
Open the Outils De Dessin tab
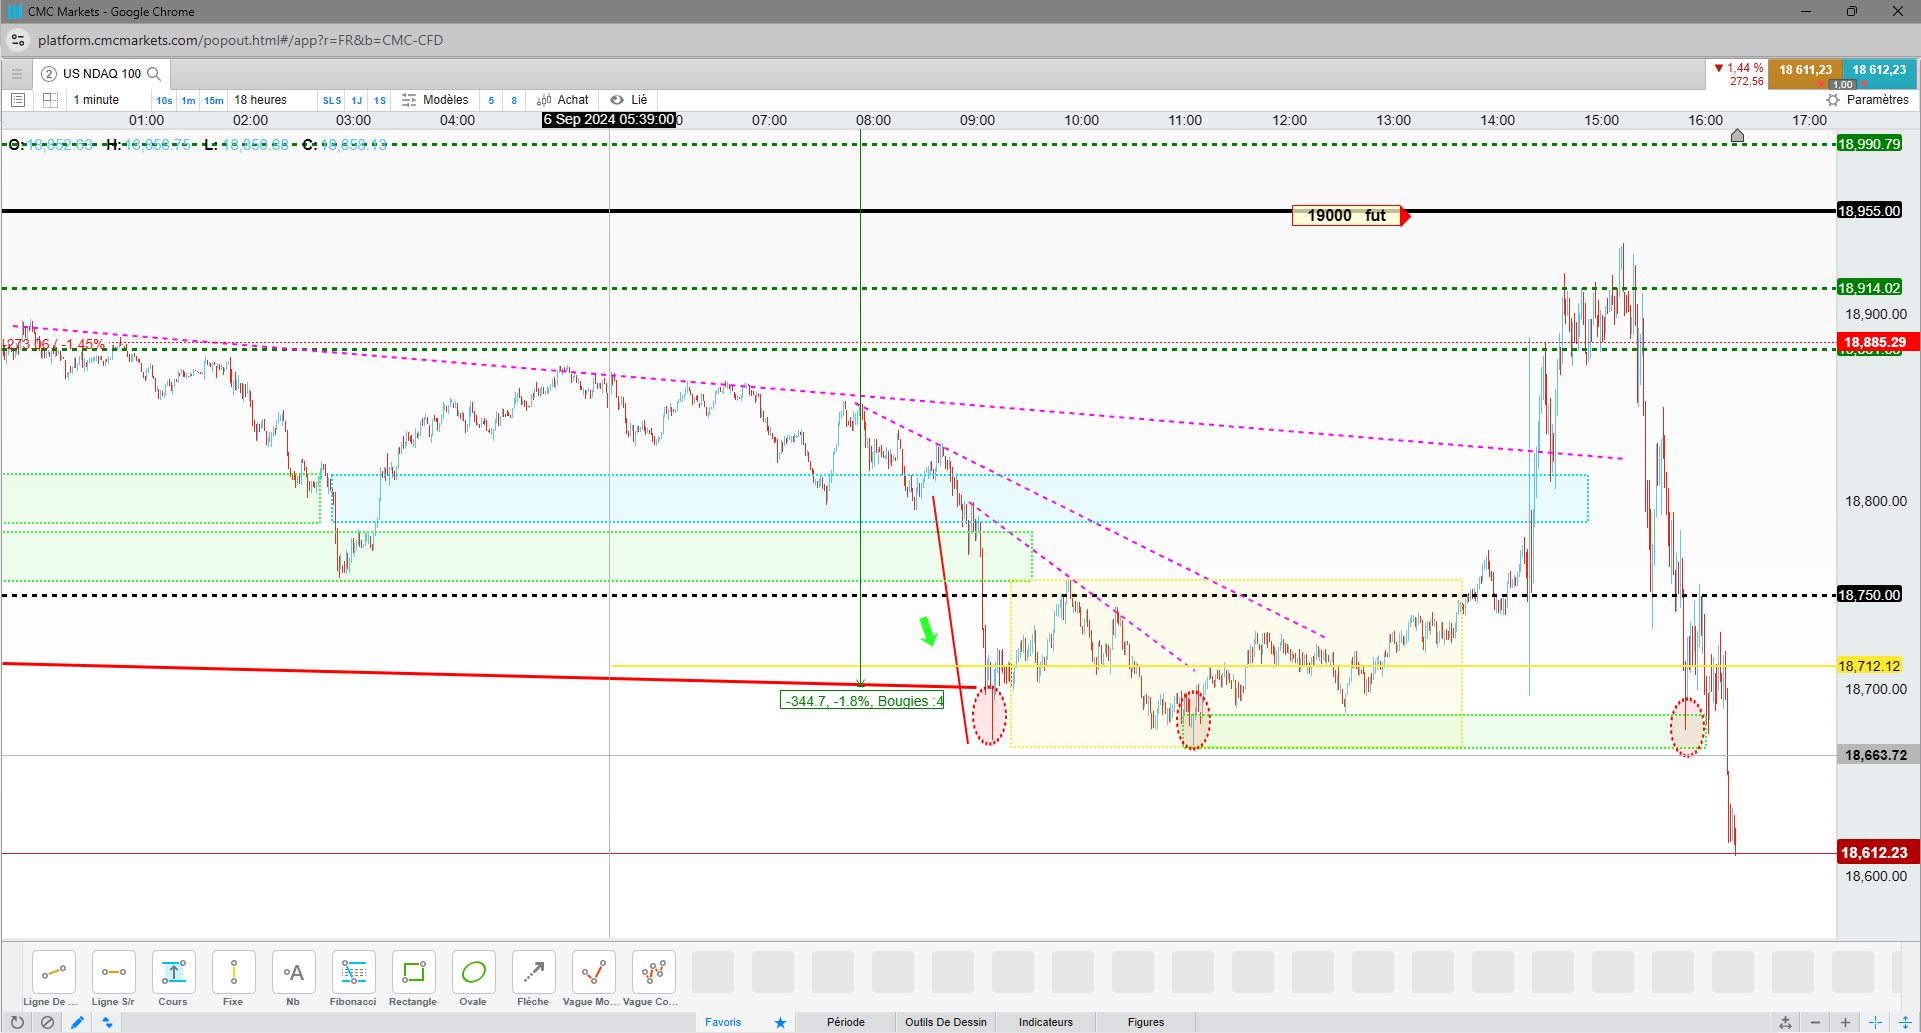[x=946, y=1022]
